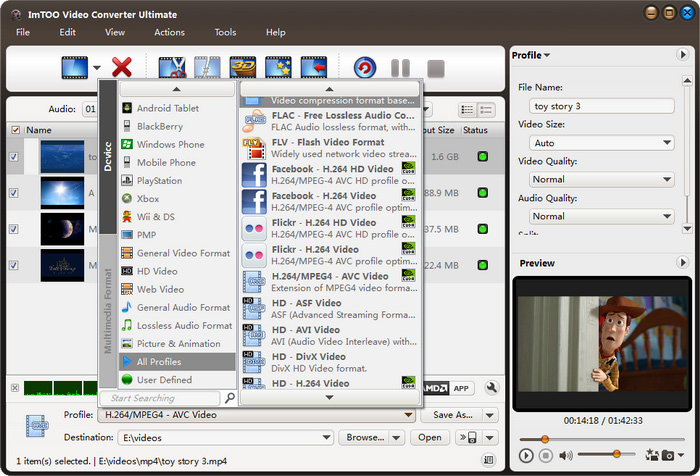Remove selected file with red X
The image size is (700, 476).
pos(121,68)
